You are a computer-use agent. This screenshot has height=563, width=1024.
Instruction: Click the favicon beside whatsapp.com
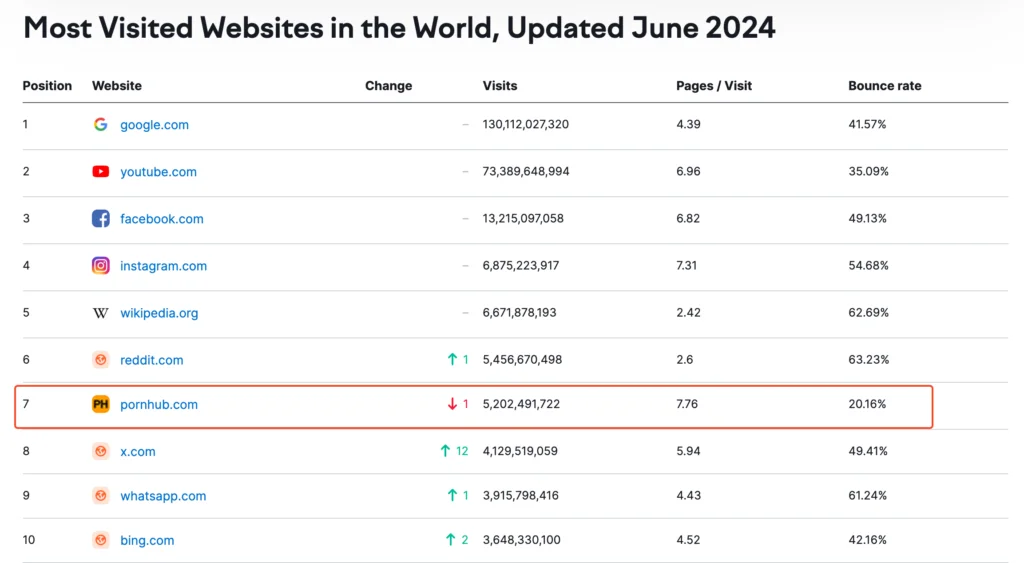(100, 496)
